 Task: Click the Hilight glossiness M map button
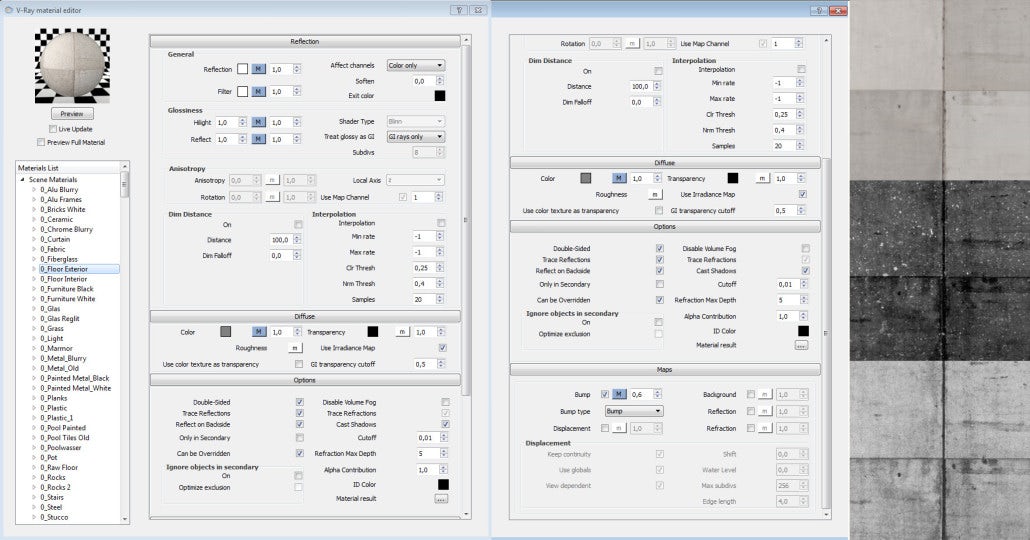(257, 122)
